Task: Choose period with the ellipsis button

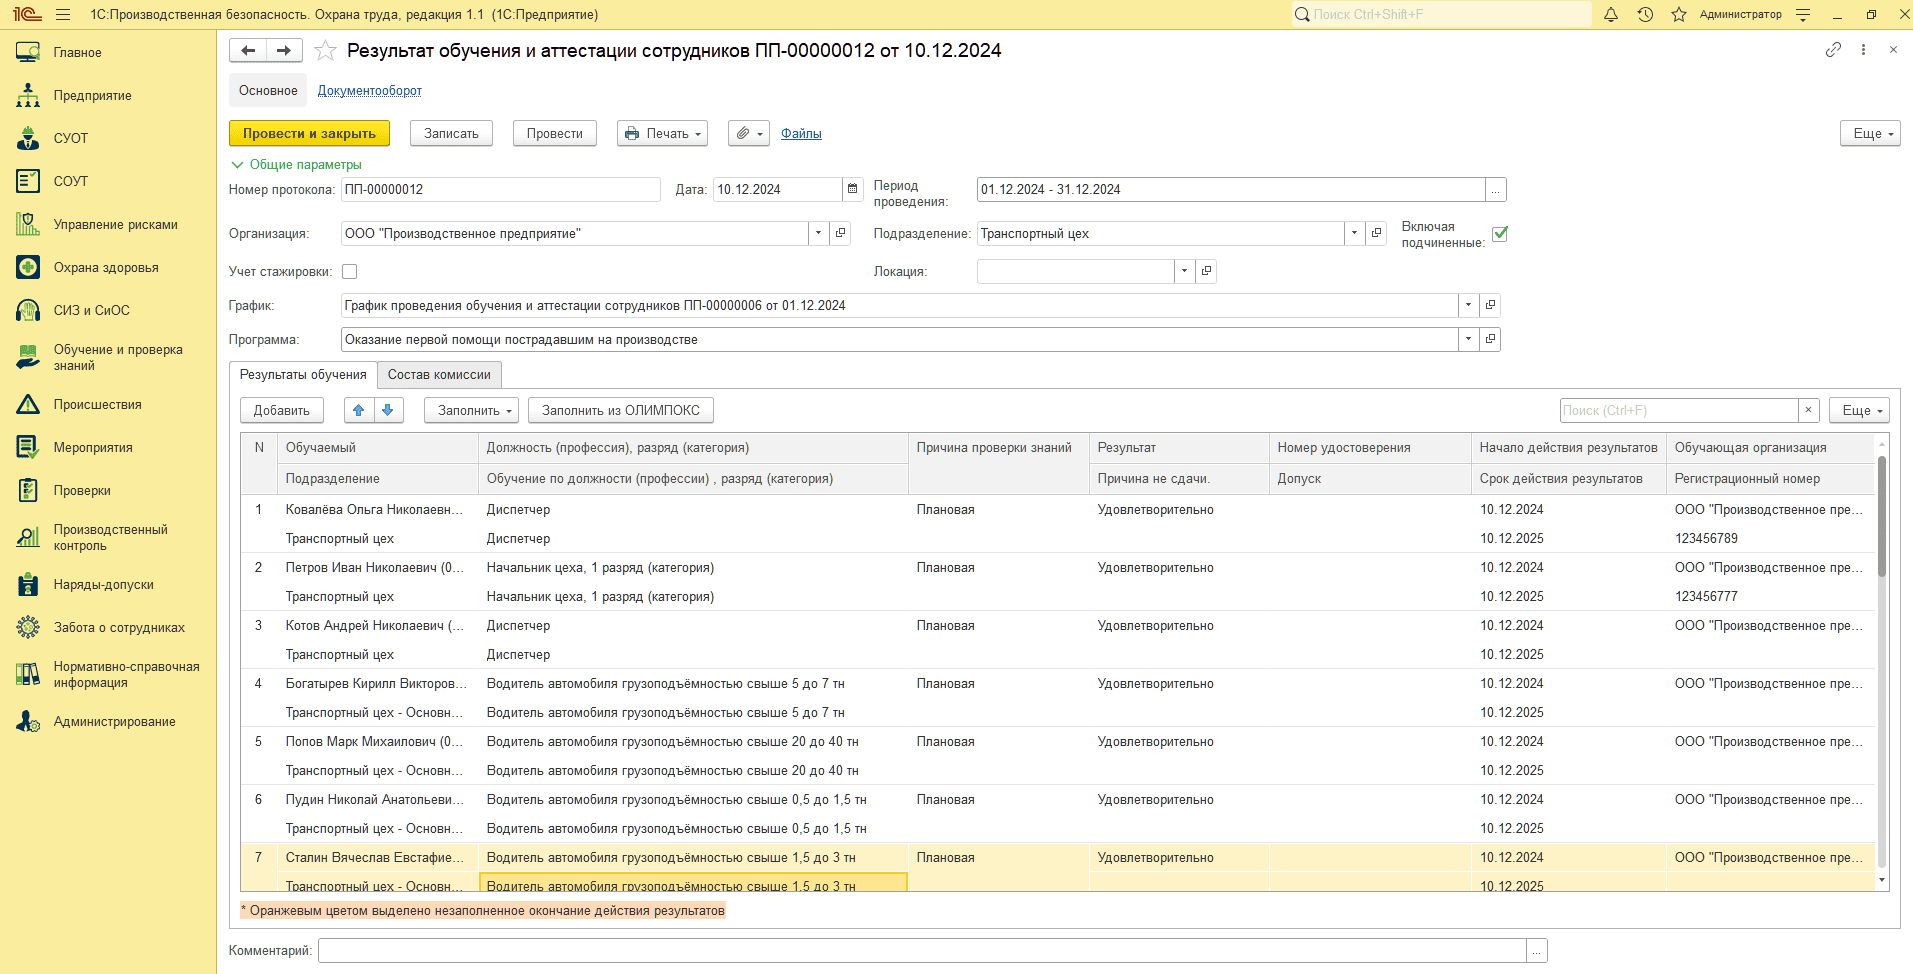Action: coord(1496,190)
